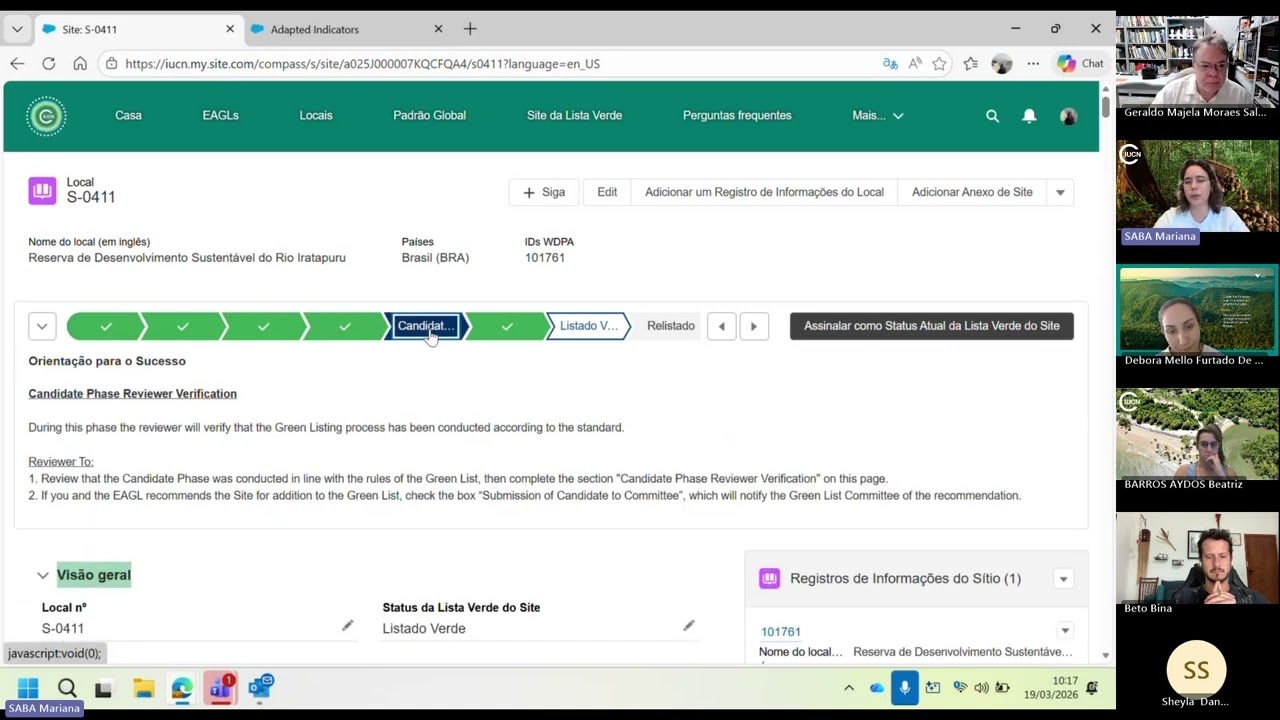Viewport: 1280px width, 720px height.
Task: Open more actions dropdown next to Adicionar Anexo
Action: [x=1060, y=192]
